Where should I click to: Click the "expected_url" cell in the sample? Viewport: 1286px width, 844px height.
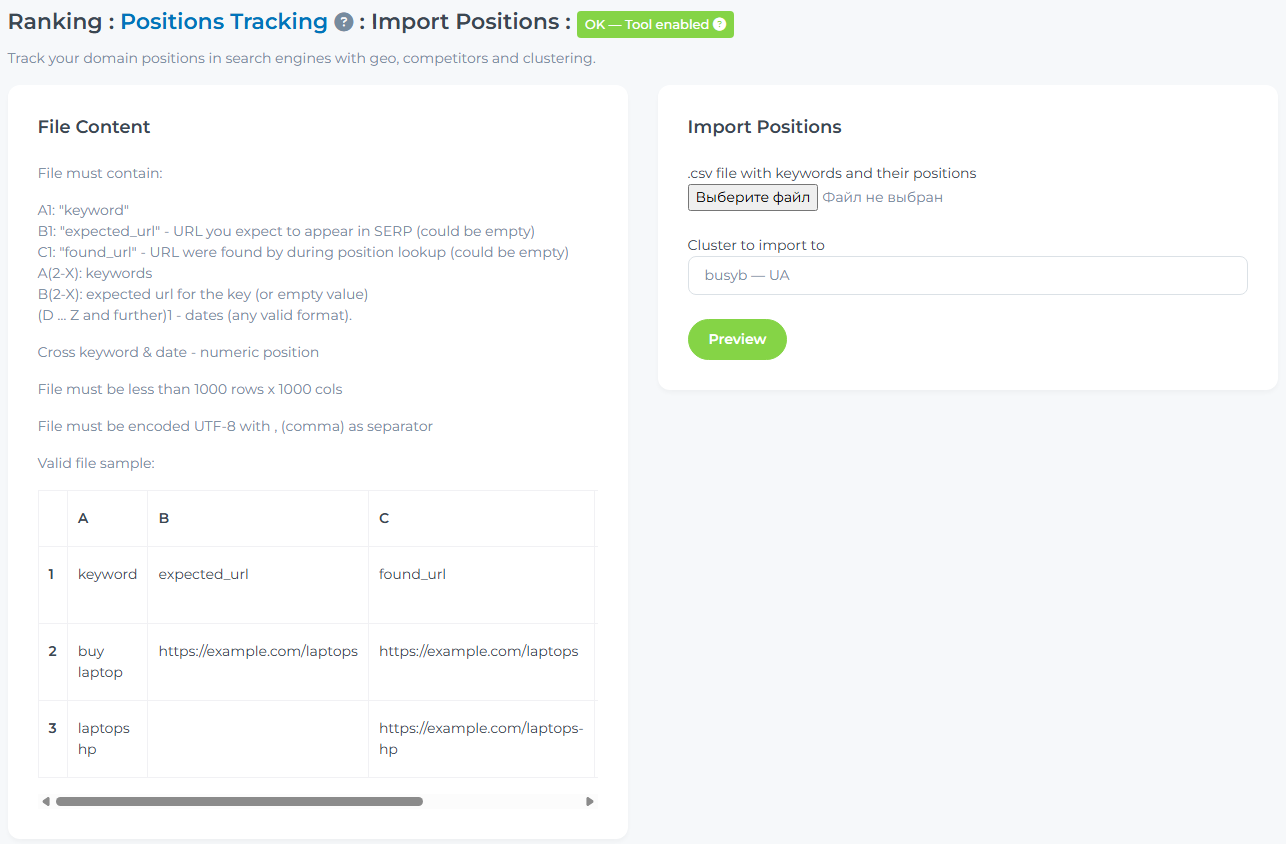pyautogui.click(x=204, y=574)
